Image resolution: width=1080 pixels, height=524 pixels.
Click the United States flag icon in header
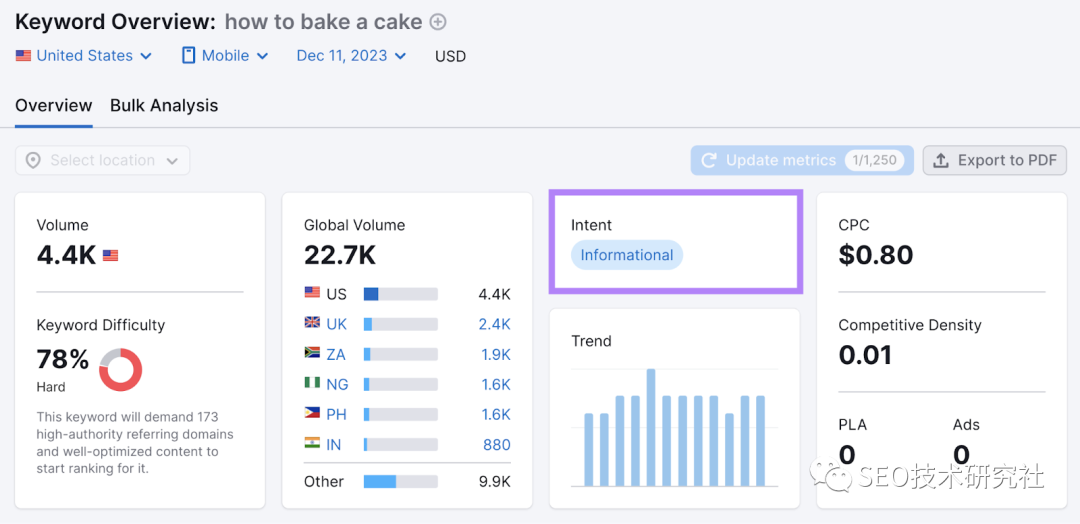23,56
